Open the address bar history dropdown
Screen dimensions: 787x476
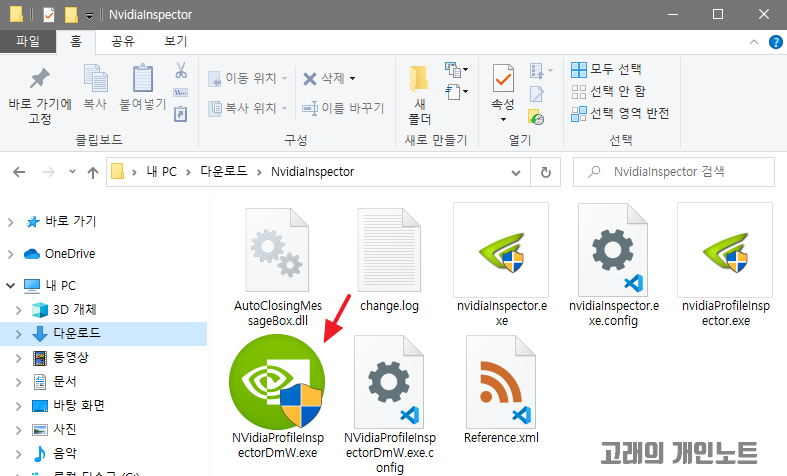(x=515, y=173)
